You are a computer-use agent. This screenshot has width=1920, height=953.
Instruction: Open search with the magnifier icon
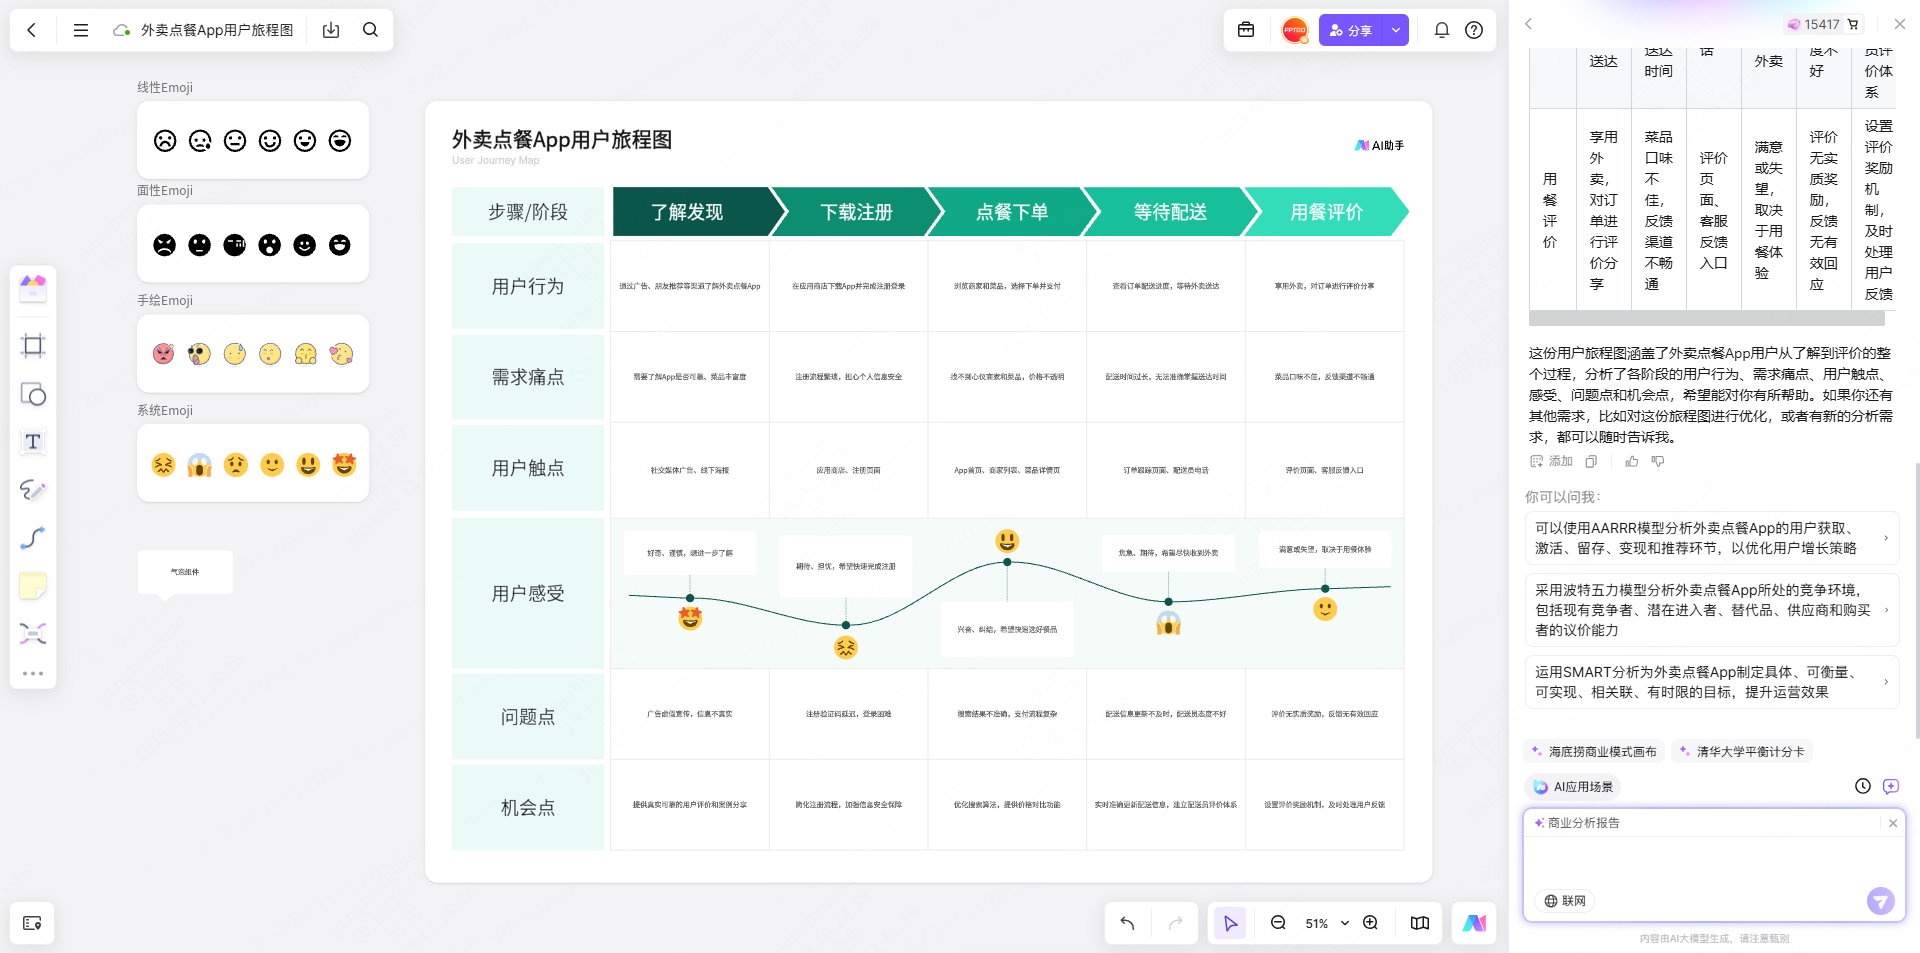pos(370,30)
